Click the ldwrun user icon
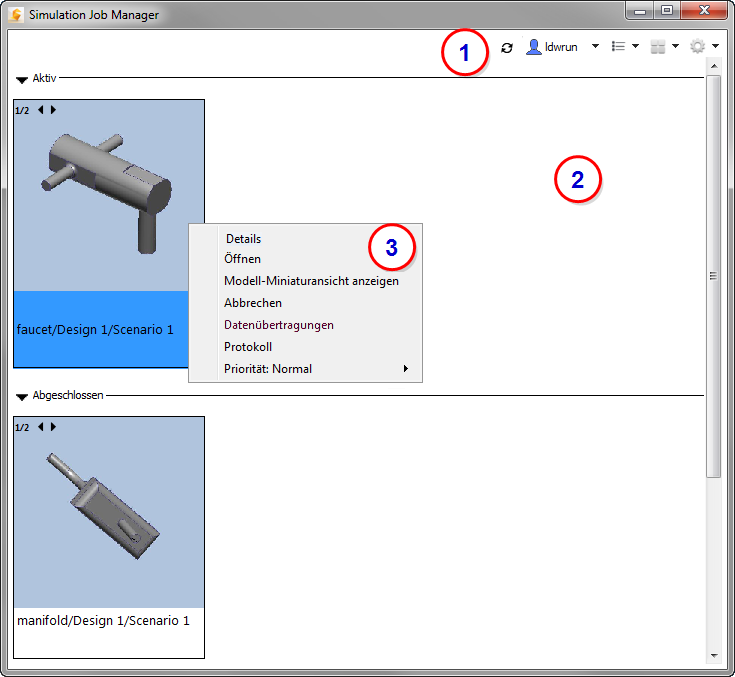This screenshot has width=735, height=677. point(533,47)
